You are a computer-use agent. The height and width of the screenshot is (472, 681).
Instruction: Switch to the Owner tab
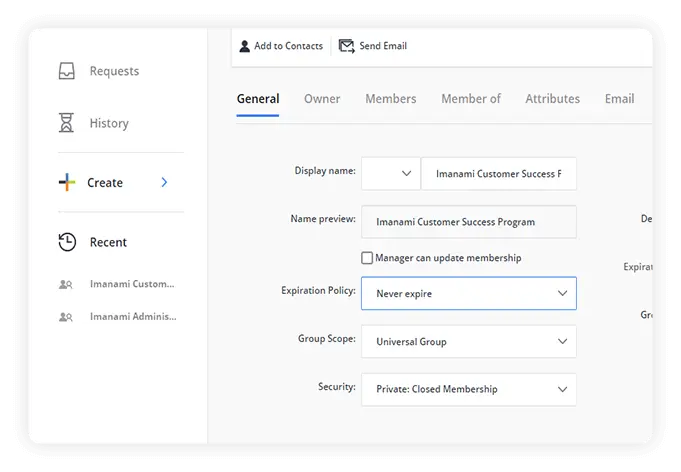tap(322, 99)
